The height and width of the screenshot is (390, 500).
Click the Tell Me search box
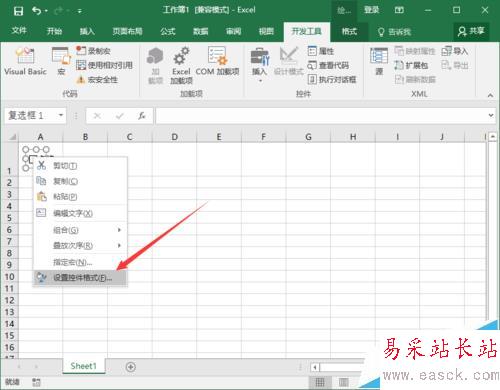click(394, 32)
